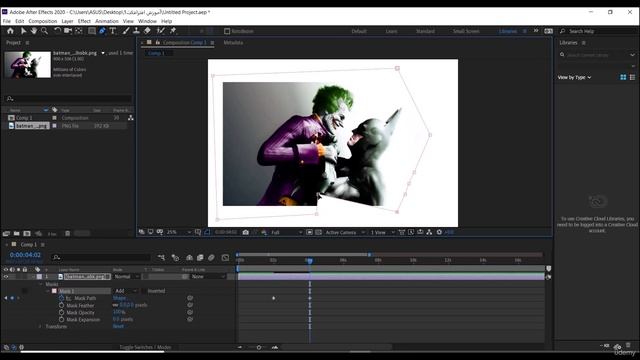The width and height of the screenshot is (640, 360).
Task: Switch to the Standard workspace
Action: [x=425, y=31]
